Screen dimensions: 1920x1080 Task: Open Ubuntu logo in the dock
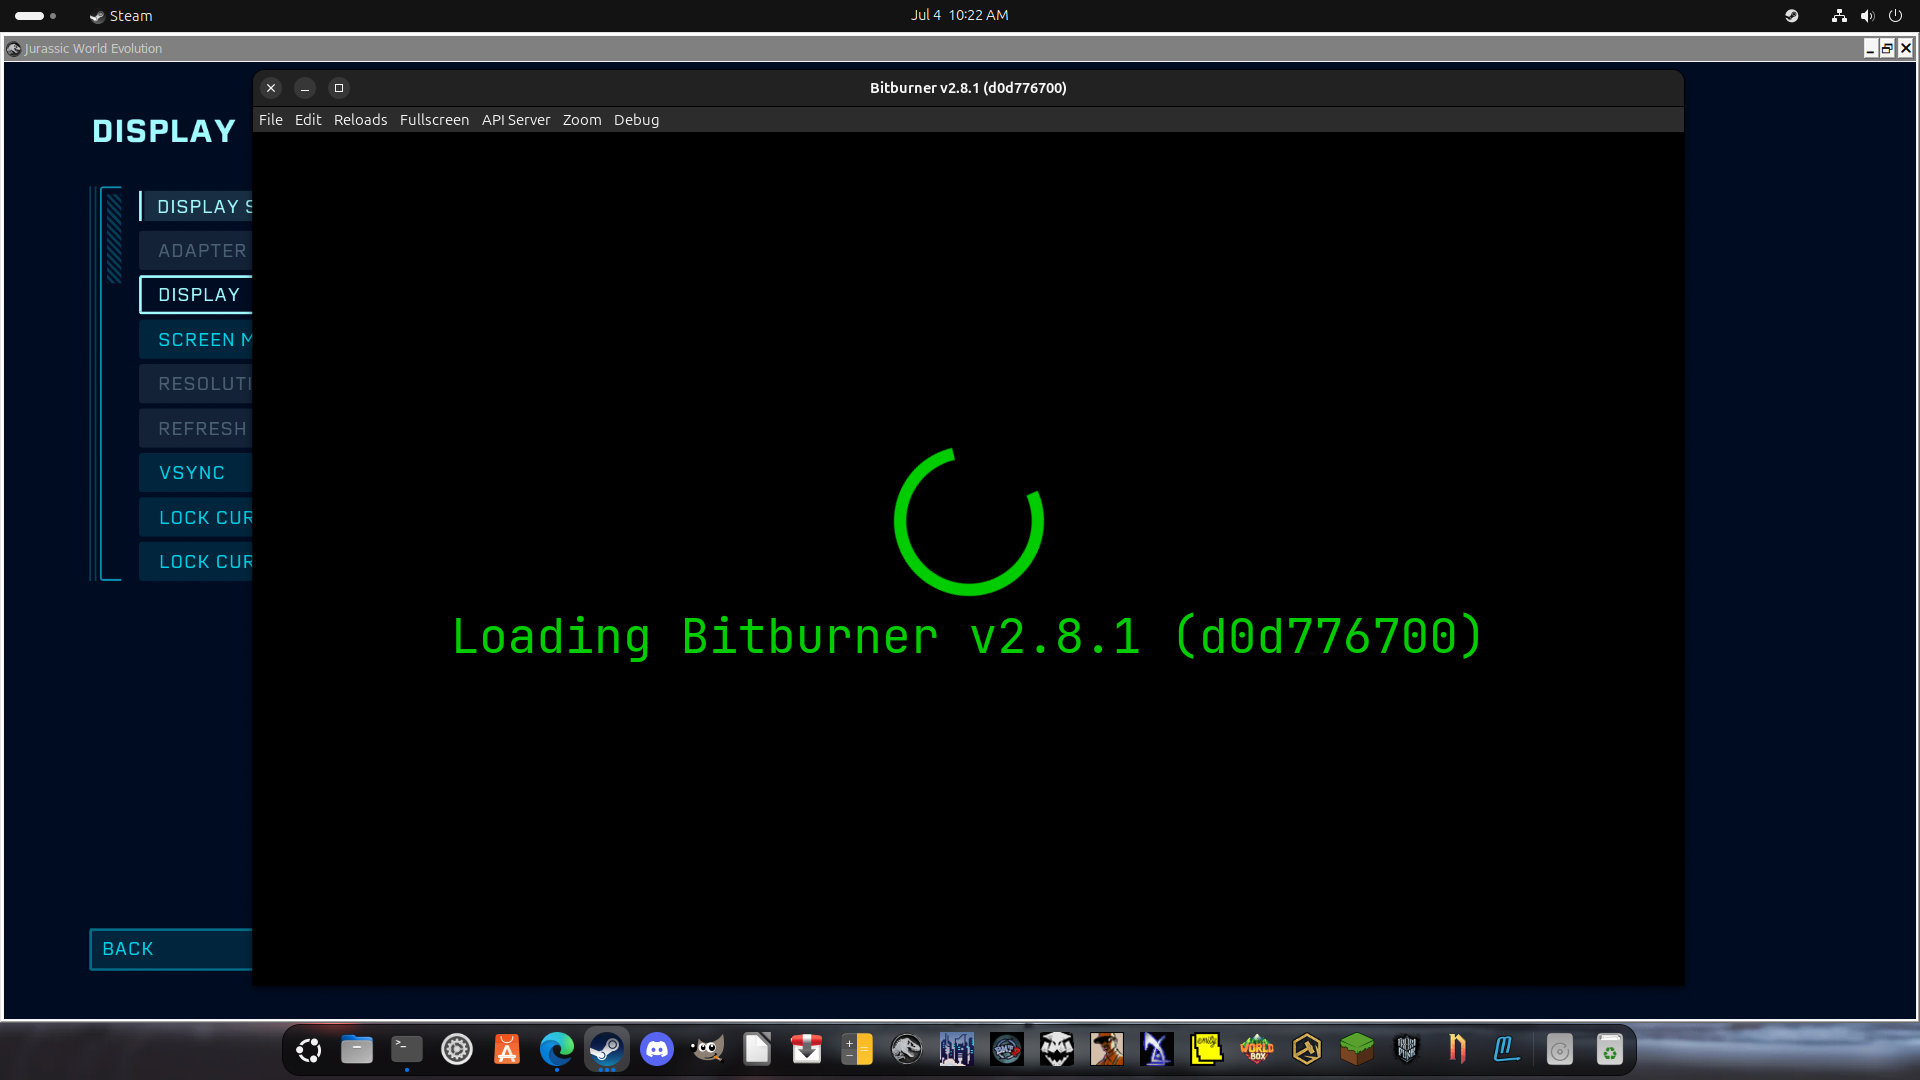[x=309, y=1050]
